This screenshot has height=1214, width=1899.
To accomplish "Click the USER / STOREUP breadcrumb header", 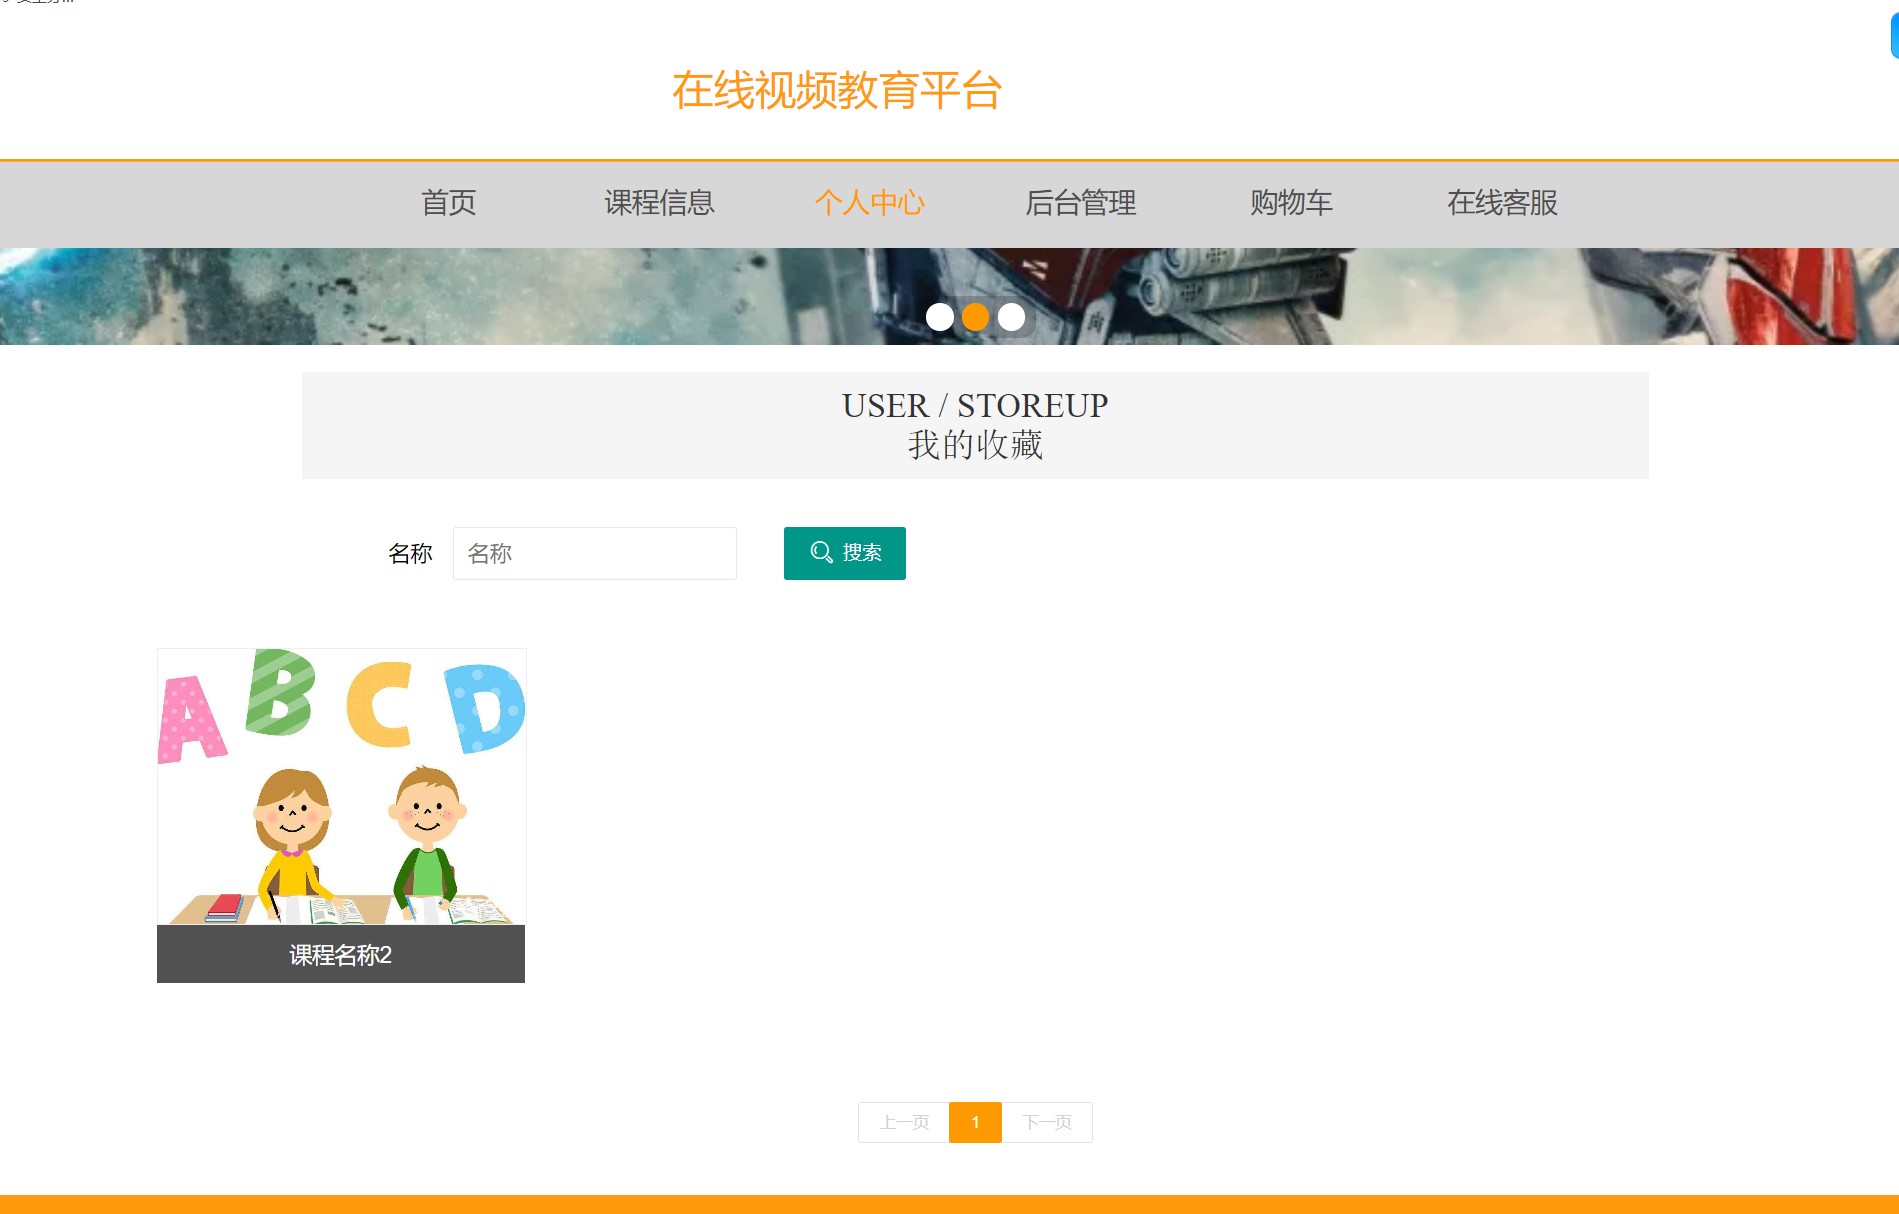I will tap(975, 405).
